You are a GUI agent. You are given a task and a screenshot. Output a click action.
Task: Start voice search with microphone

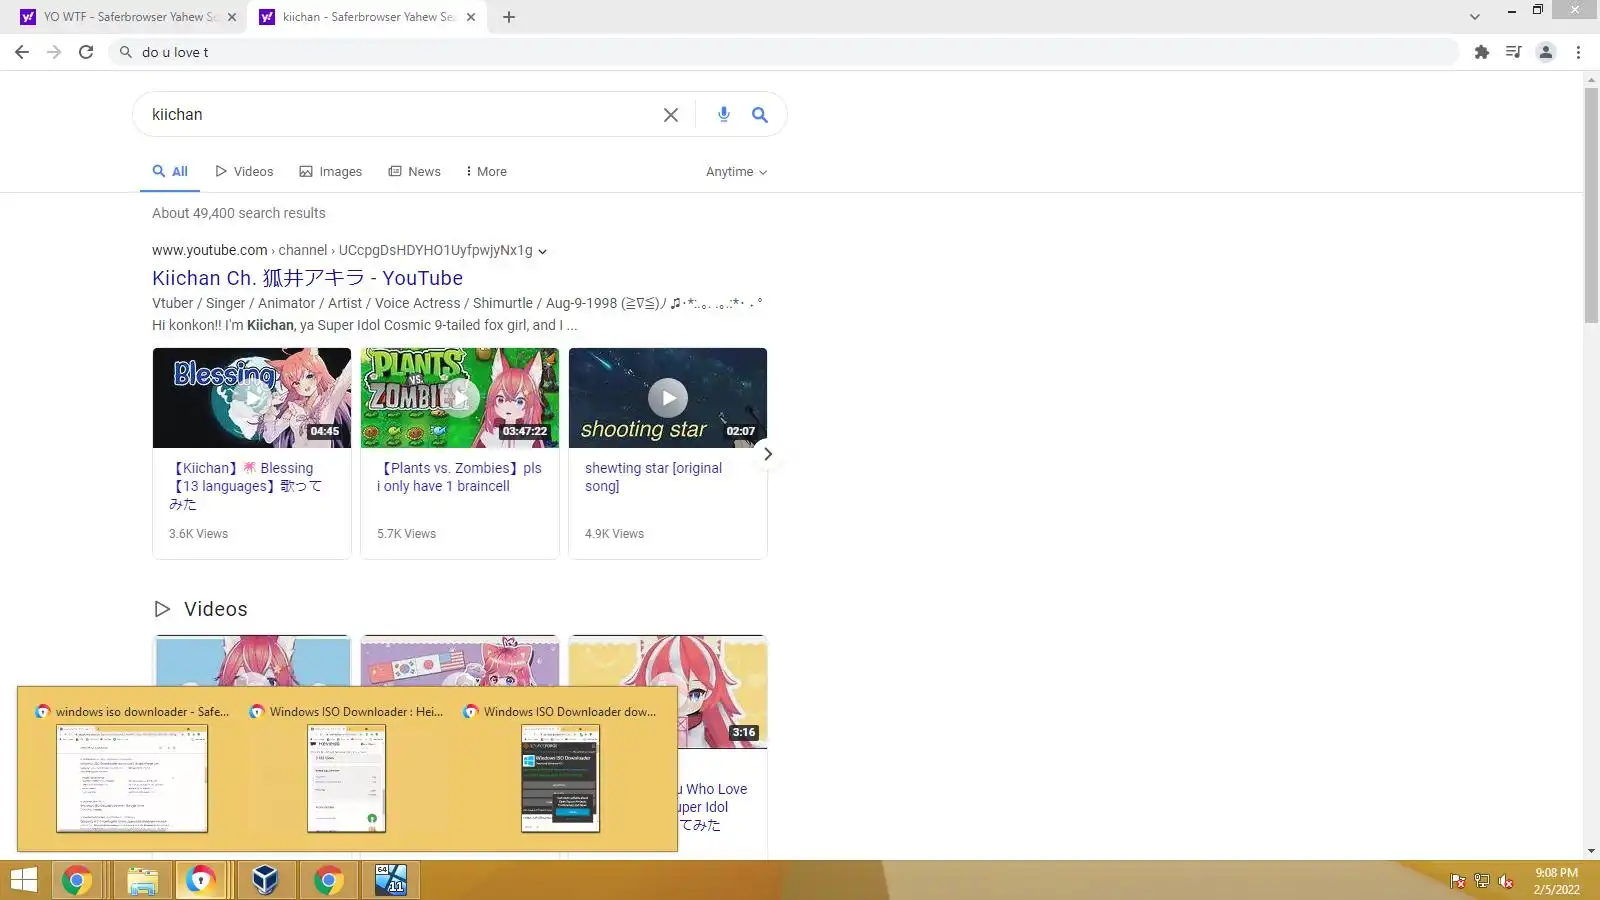pos(724,115)
